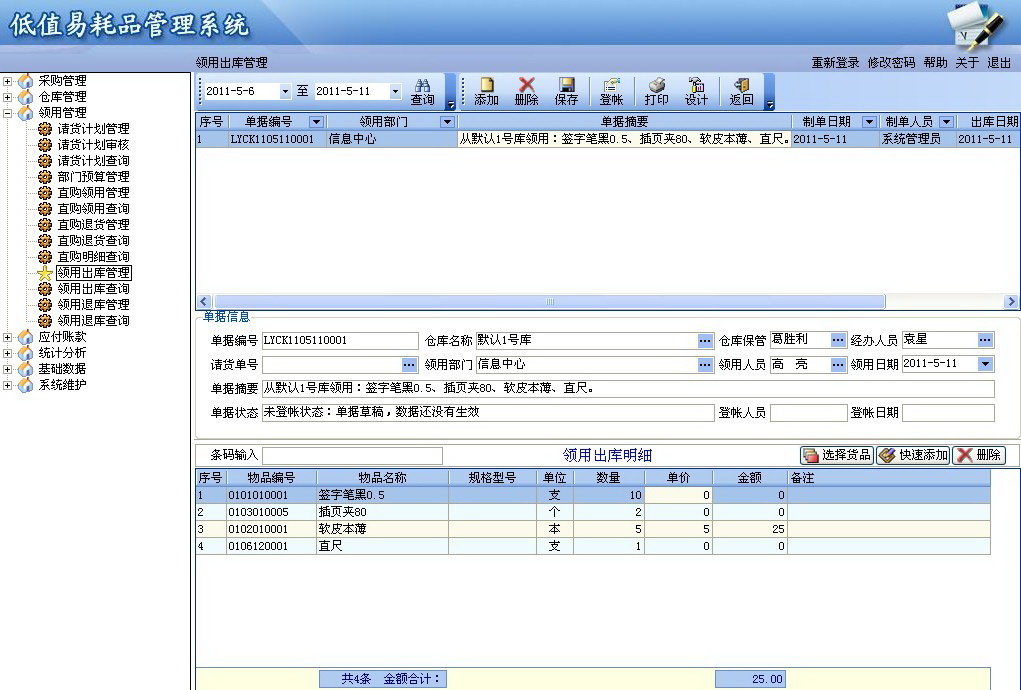Open 直购明细查询 in sidebar
This screenshot has height=690, width=1021.
coord(93,256)
